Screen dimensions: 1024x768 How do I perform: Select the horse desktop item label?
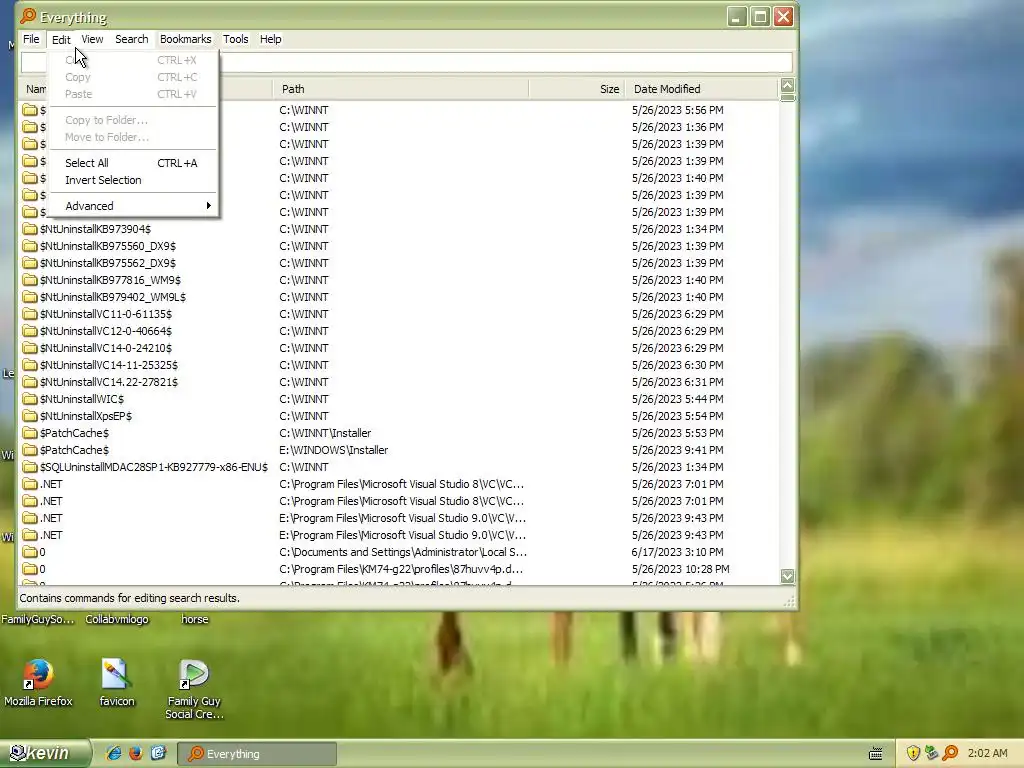click(x=195, y=619)
